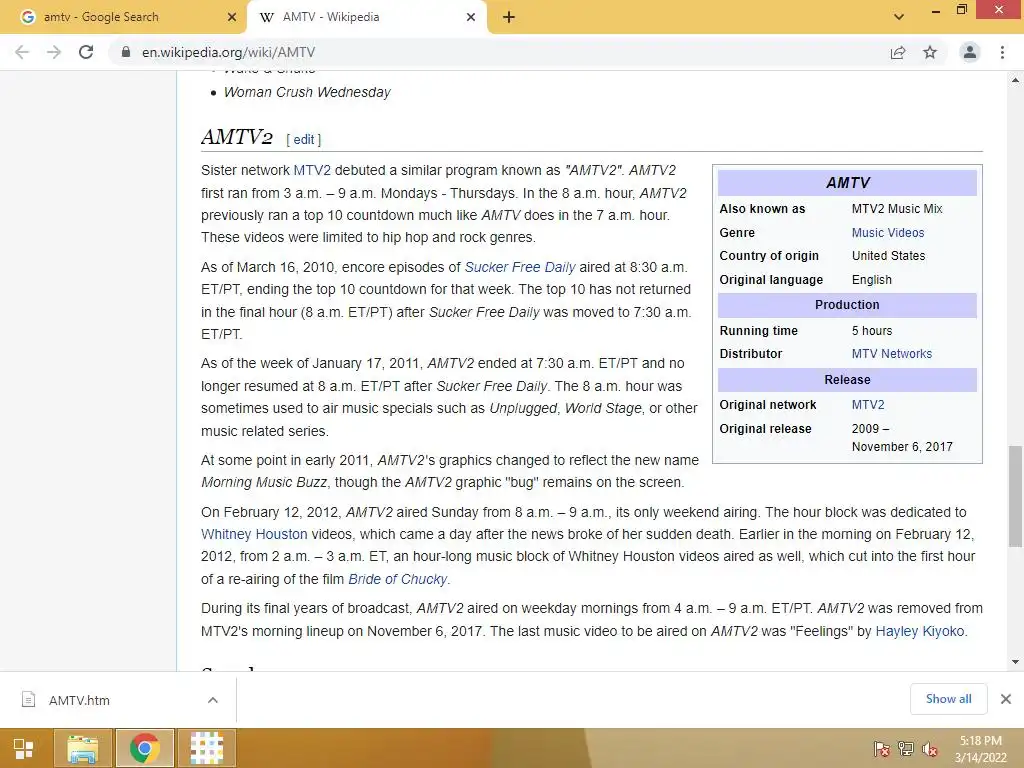Click Chrome icon in taskbar
Viewport: 1024px width, 768px height.
[x=144, y=748]
